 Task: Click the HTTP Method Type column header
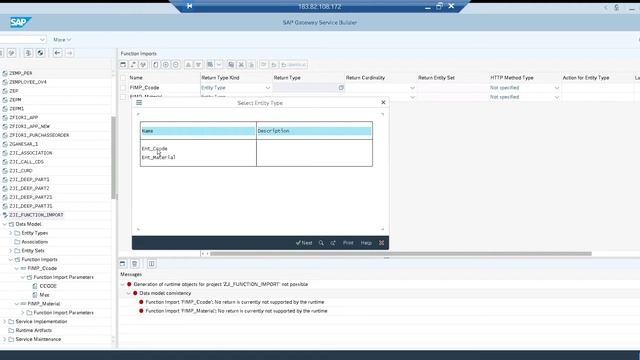[511, 78]
